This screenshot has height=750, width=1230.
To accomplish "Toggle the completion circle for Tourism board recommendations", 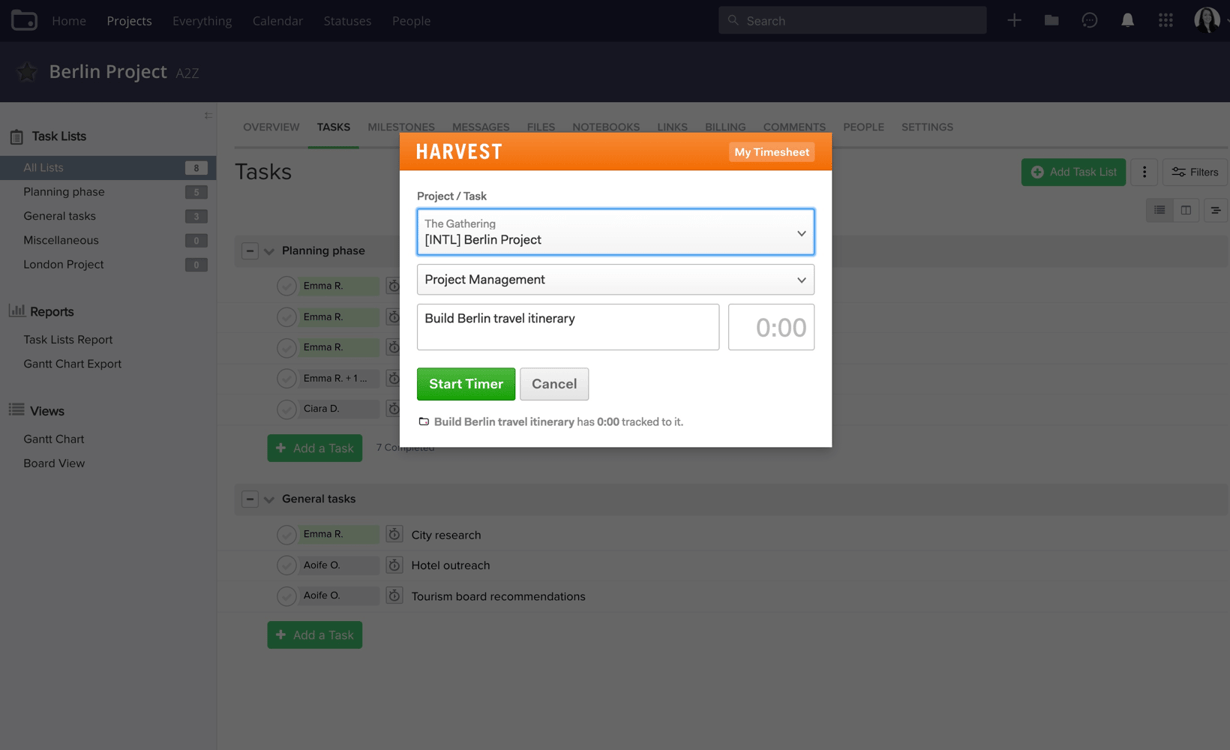I will 286,595.
